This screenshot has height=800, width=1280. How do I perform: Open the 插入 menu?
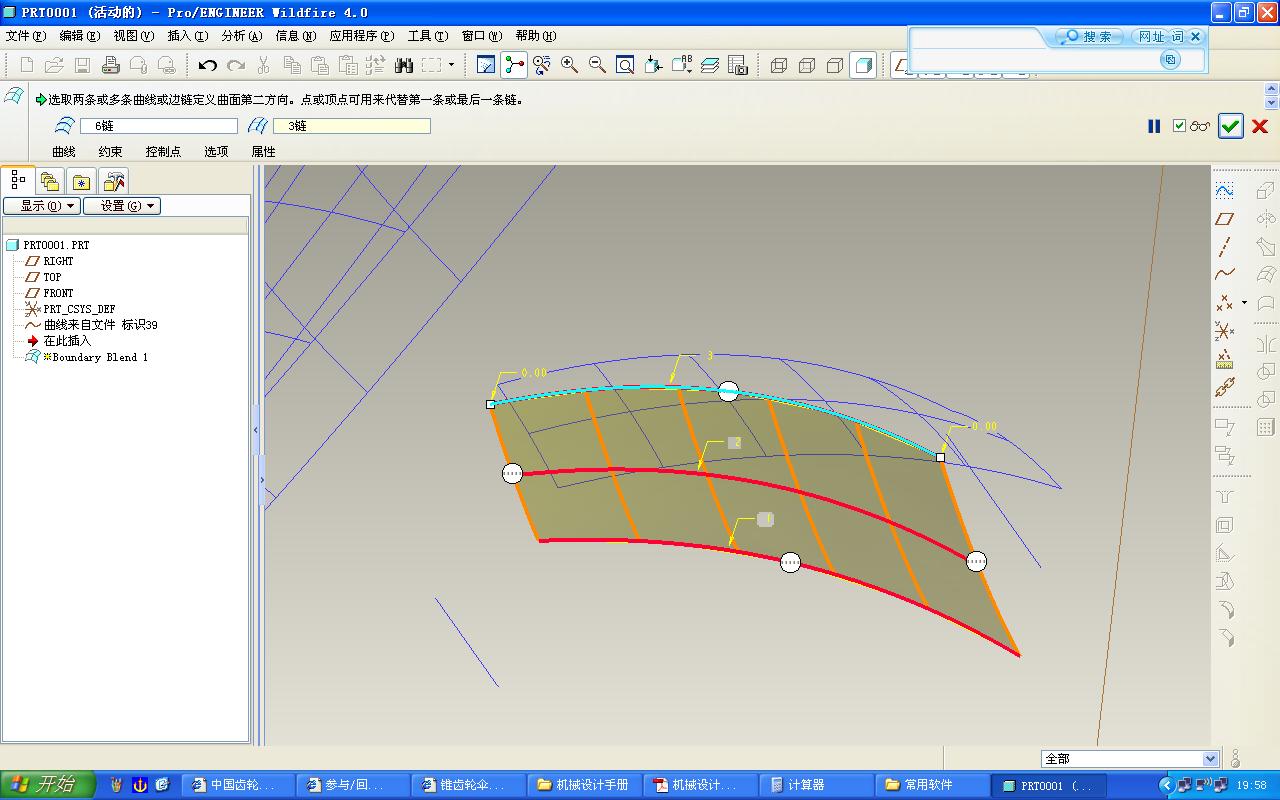click(188, 36)
